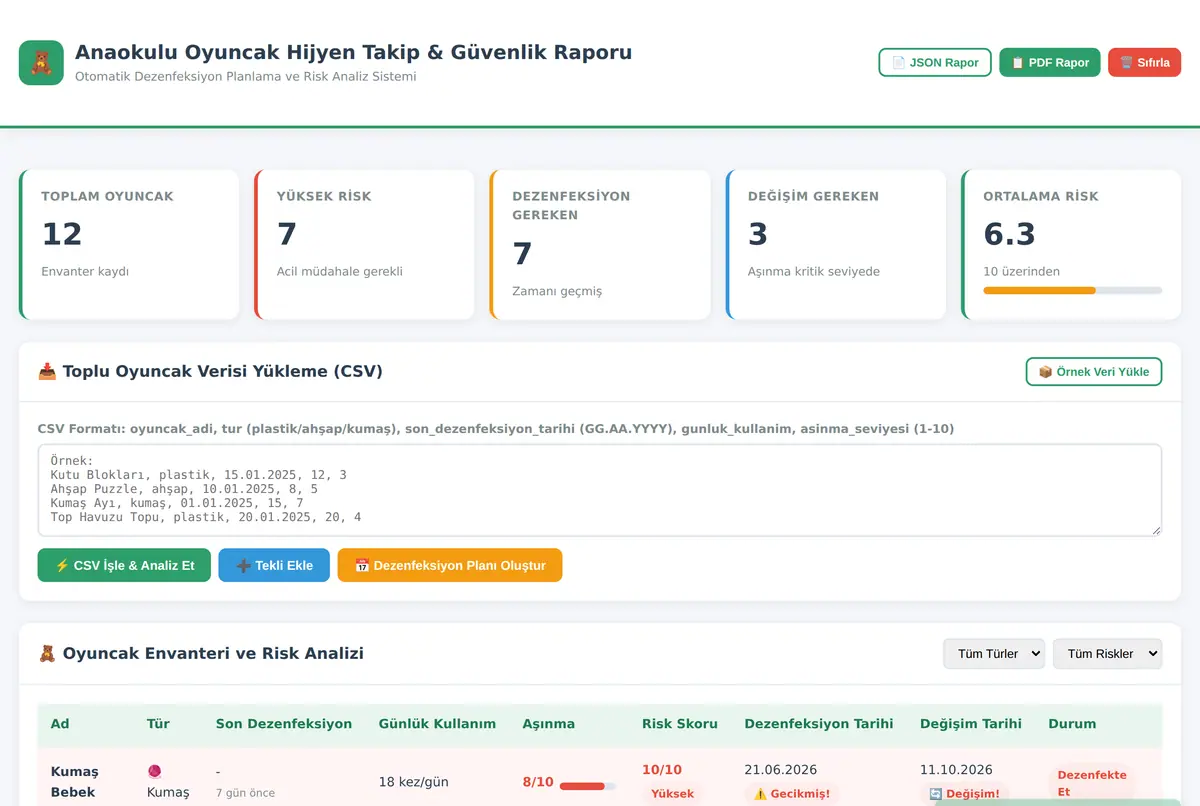Click the Gecikmiş! warning badge
Image resolution: width=1200 pixels, height=806 pixels.
792,794
